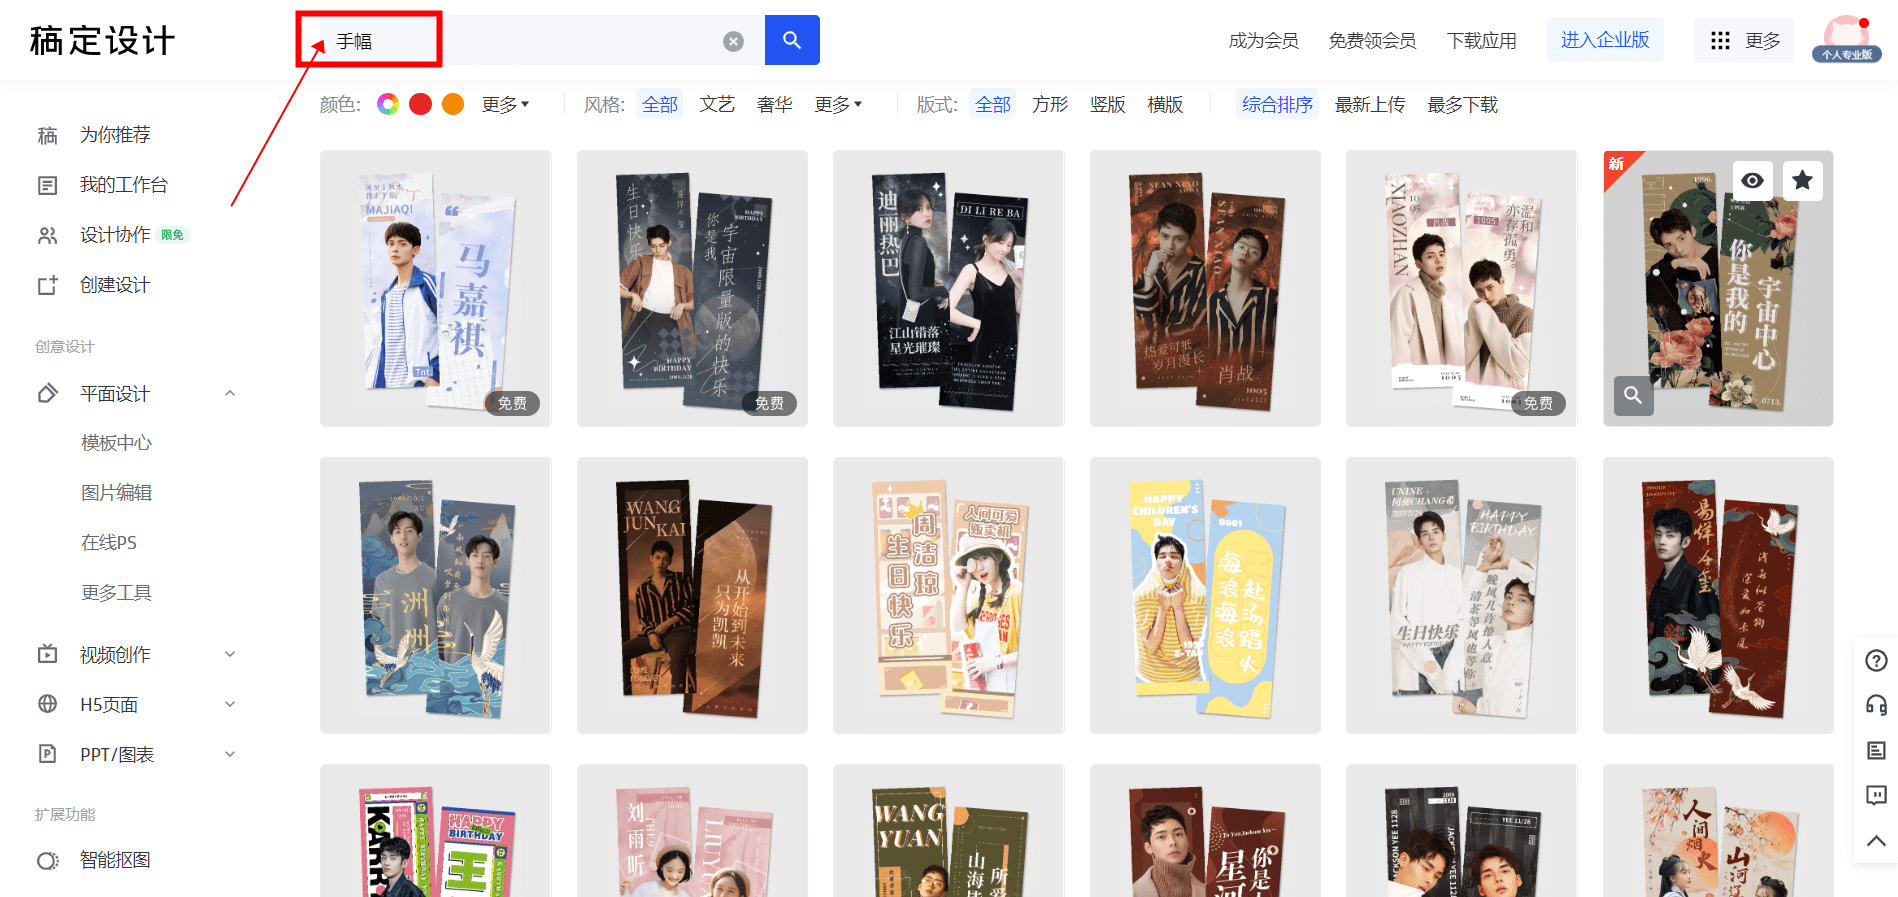
Task: Click the search box containing 手幅
Action: (x=530, y=40)
